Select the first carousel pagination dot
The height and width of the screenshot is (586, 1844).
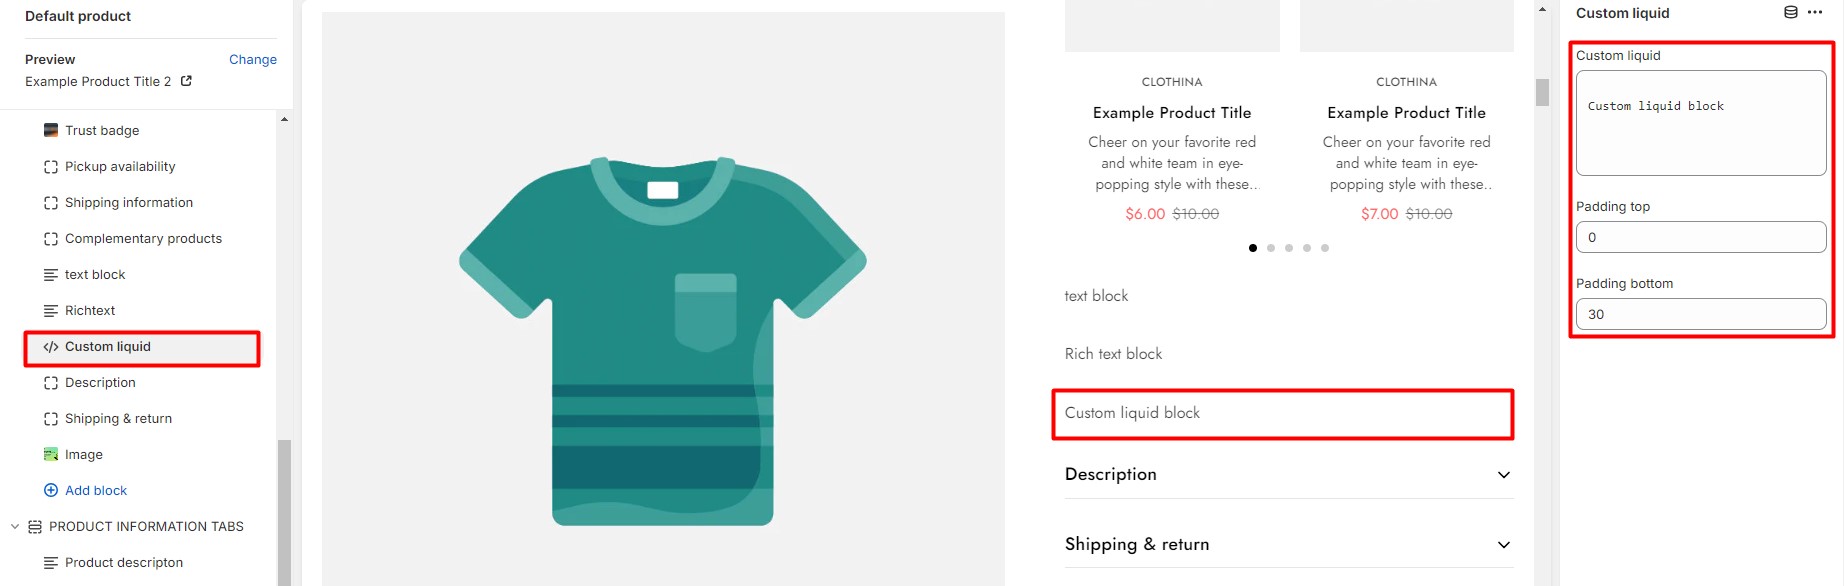pos(1253,248)
